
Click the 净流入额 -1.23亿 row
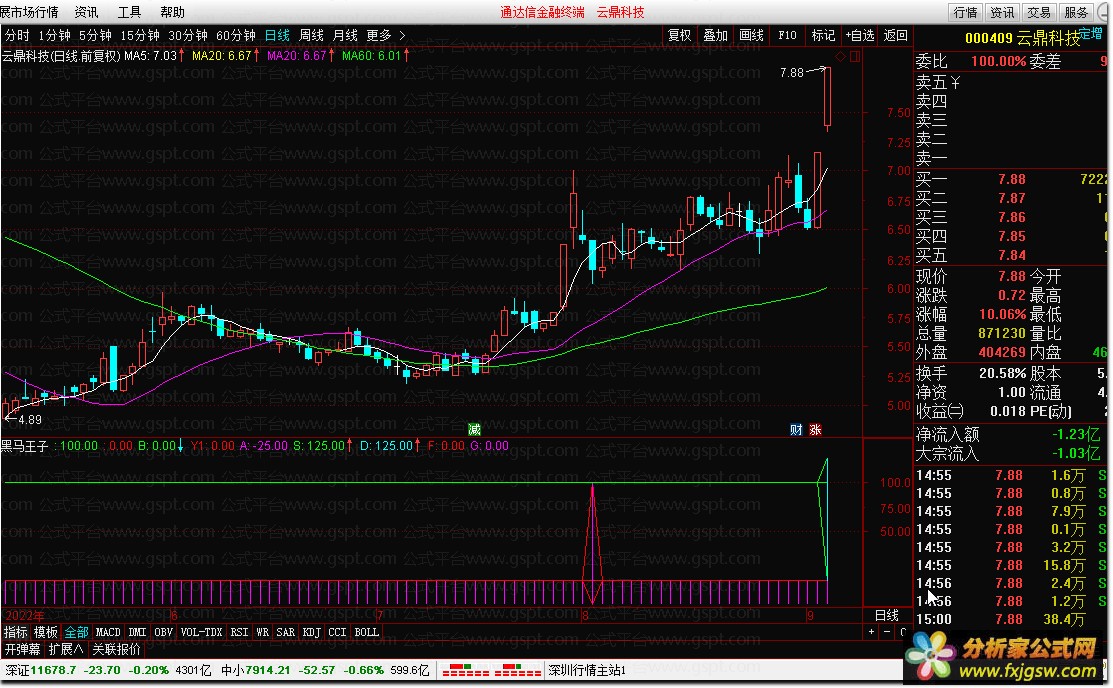[x=1011, y=434]
